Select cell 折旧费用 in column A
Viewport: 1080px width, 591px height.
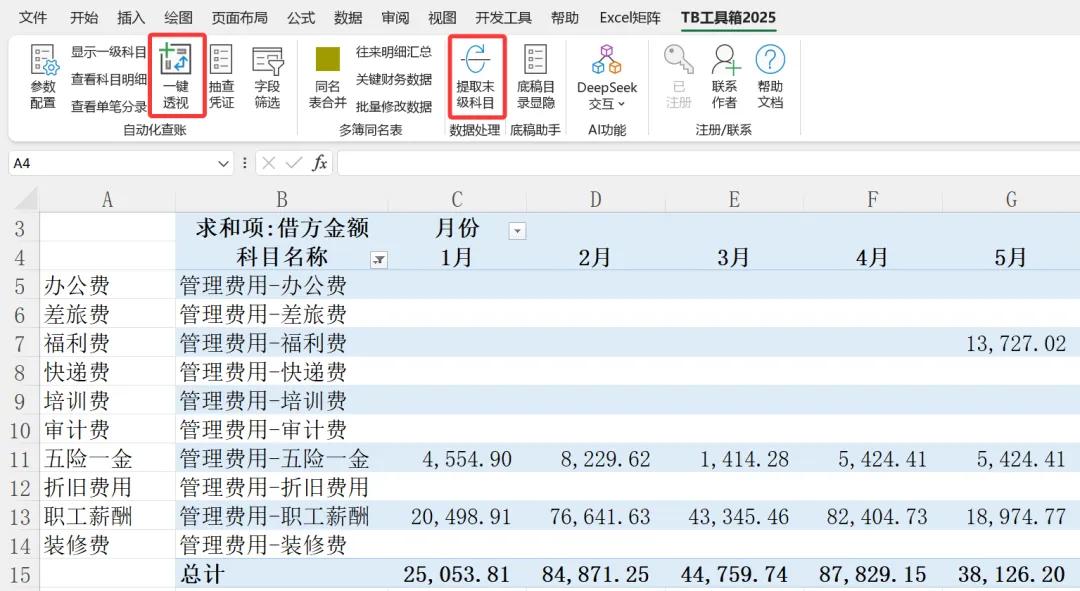107,488
